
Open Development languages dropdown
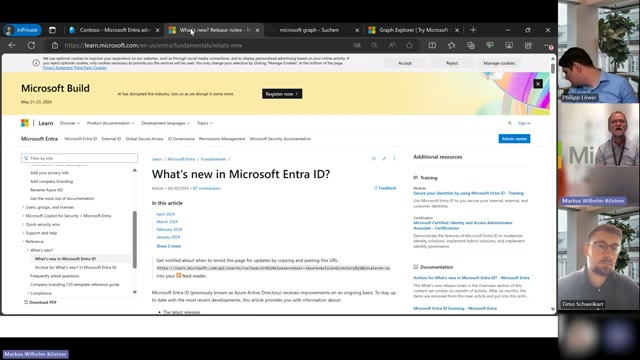point(165,123)
